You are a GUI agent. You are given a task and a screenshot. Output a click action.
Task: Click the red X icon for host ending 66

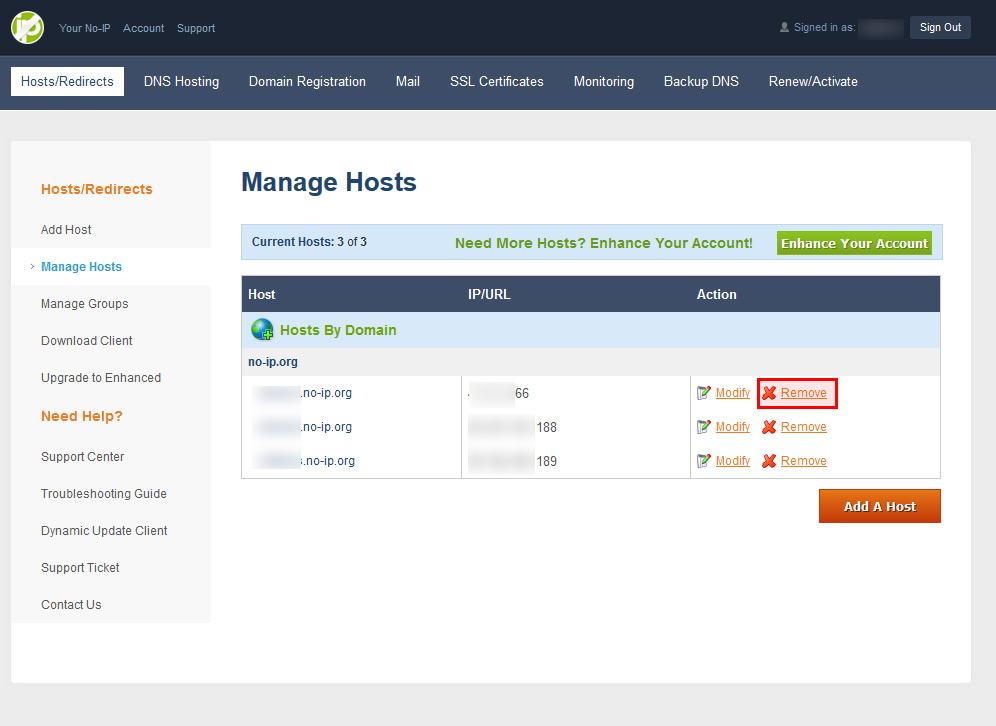pos(769,393)
